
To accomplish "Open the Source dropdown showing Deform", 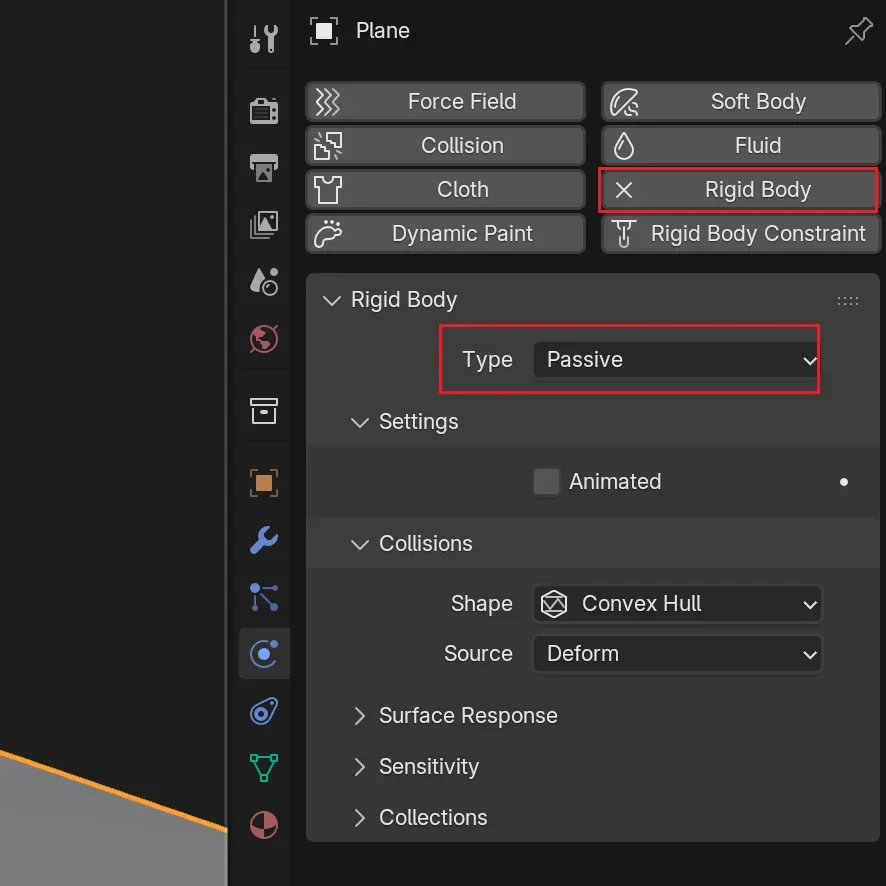I will pos(677,654).
